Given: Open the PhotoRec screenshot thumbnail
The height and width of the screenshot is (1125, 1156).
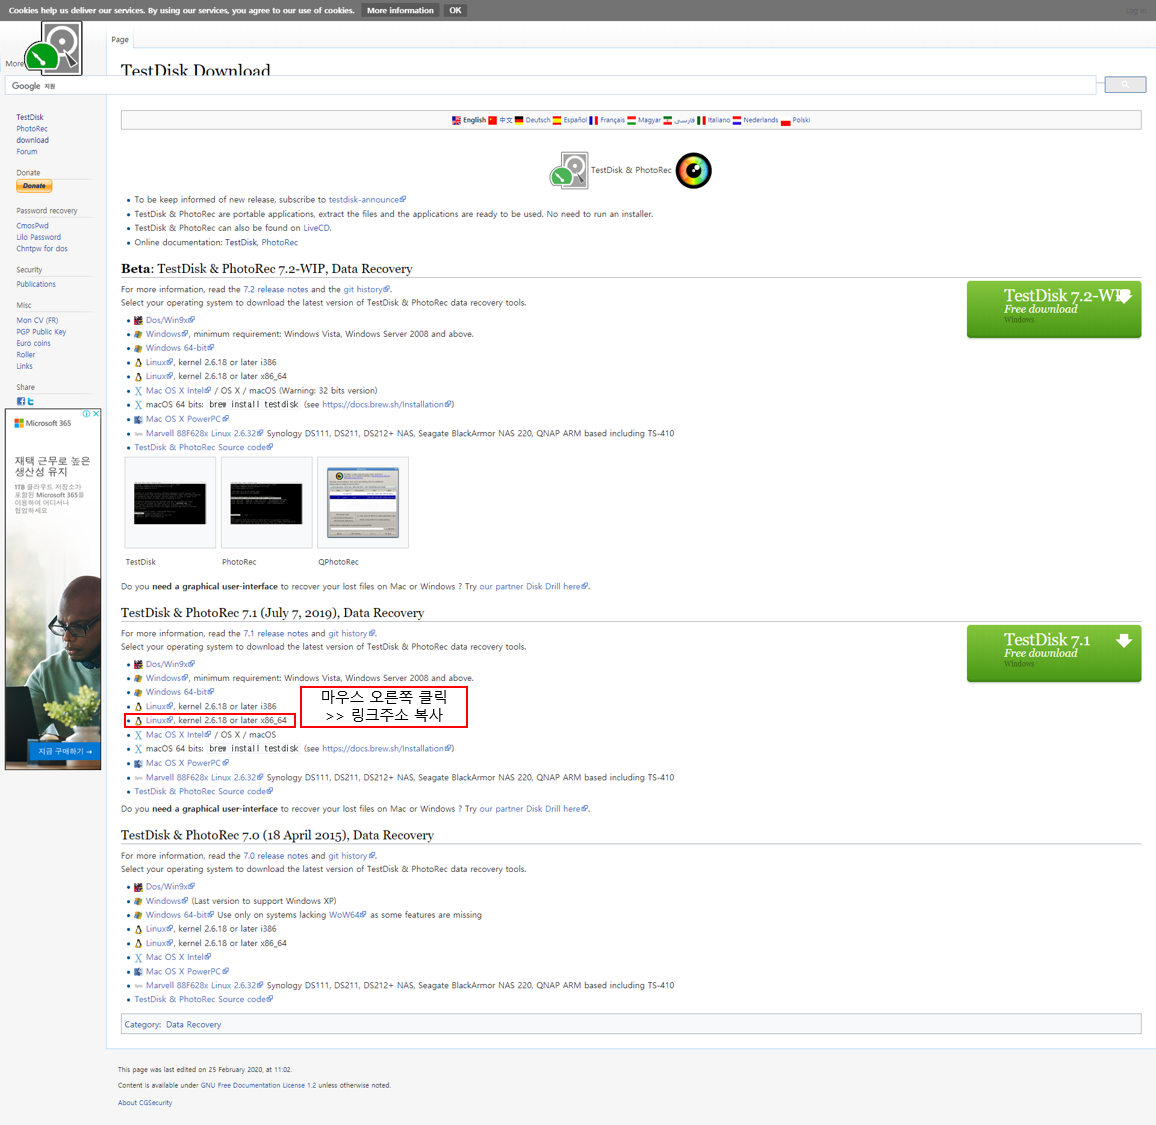Looking at the screenshot, I should 266,504.
